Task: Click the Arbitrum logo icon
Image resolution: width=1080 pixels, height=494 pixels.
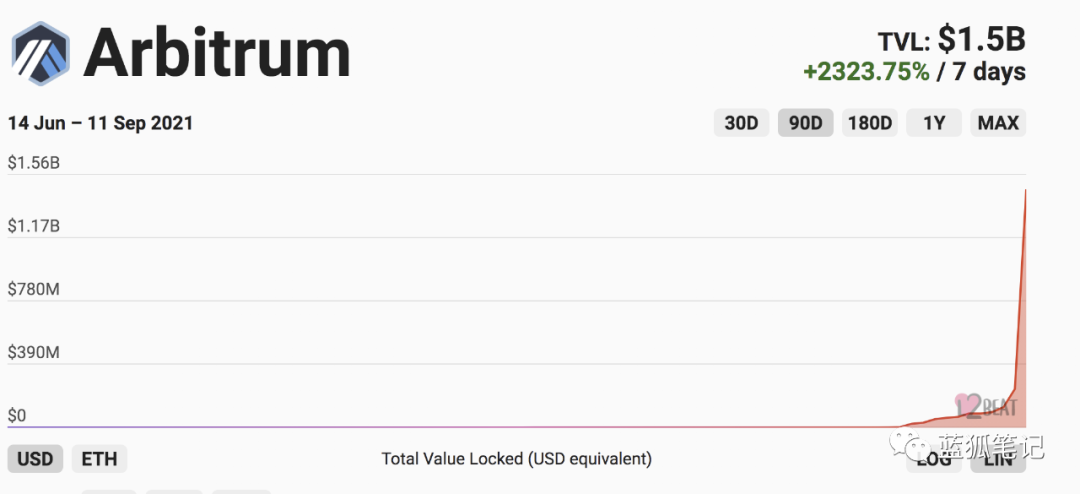Action: click(x=40, y=52)
